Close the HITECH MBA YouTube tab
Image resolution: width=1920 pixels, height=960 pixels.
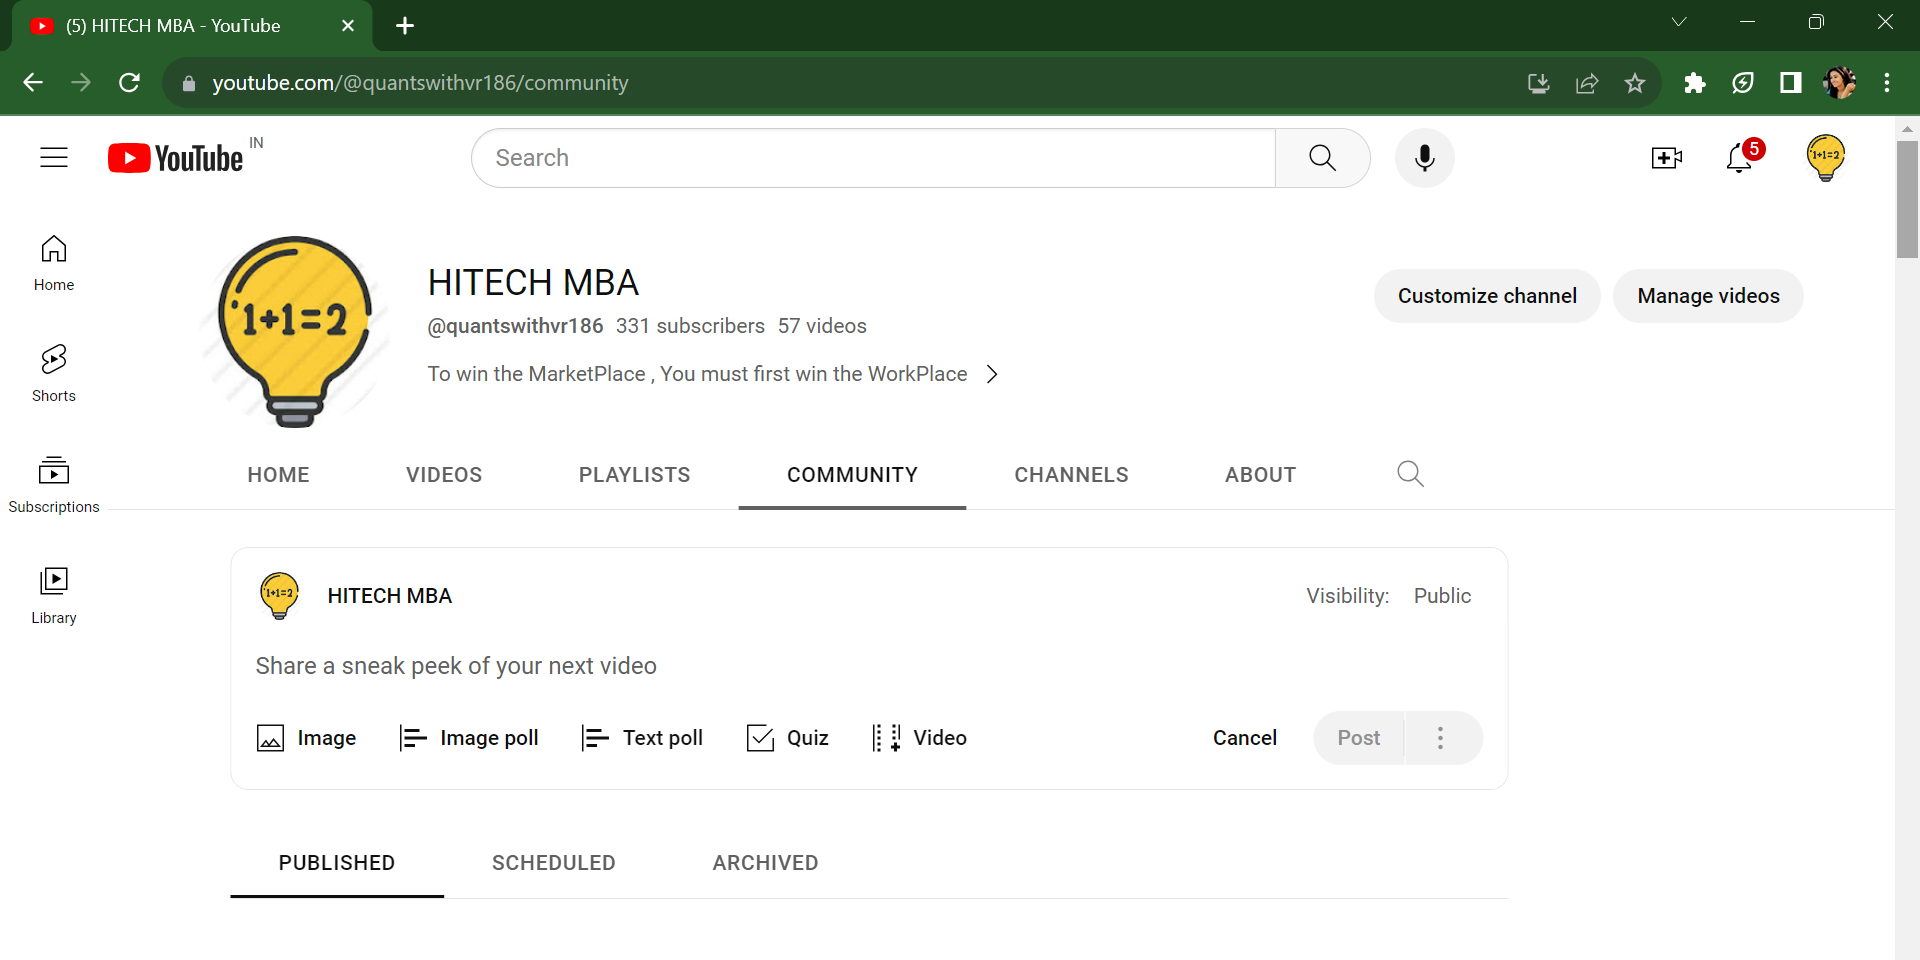[x=348, y=26]
